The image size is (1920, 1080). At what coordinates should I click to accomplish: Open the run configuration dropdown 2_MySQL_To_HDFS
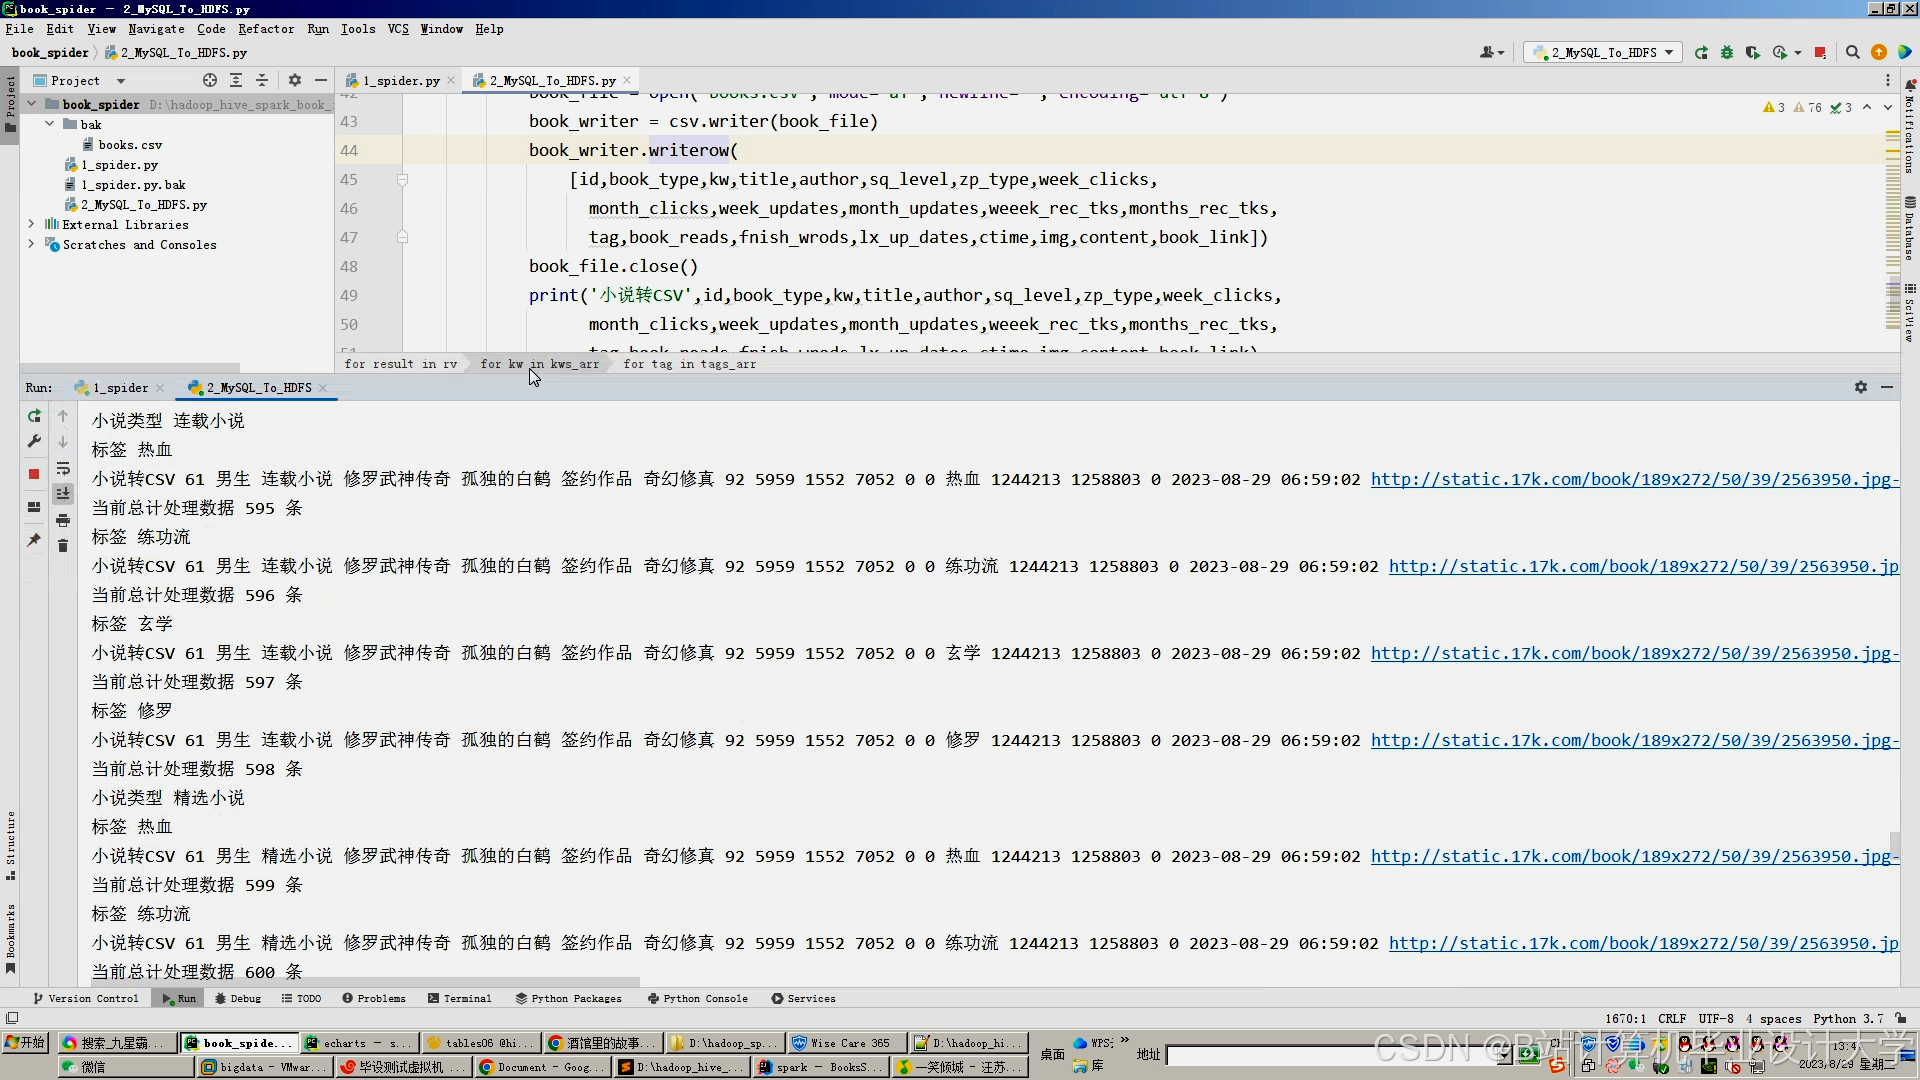[x=1602, y=53]
